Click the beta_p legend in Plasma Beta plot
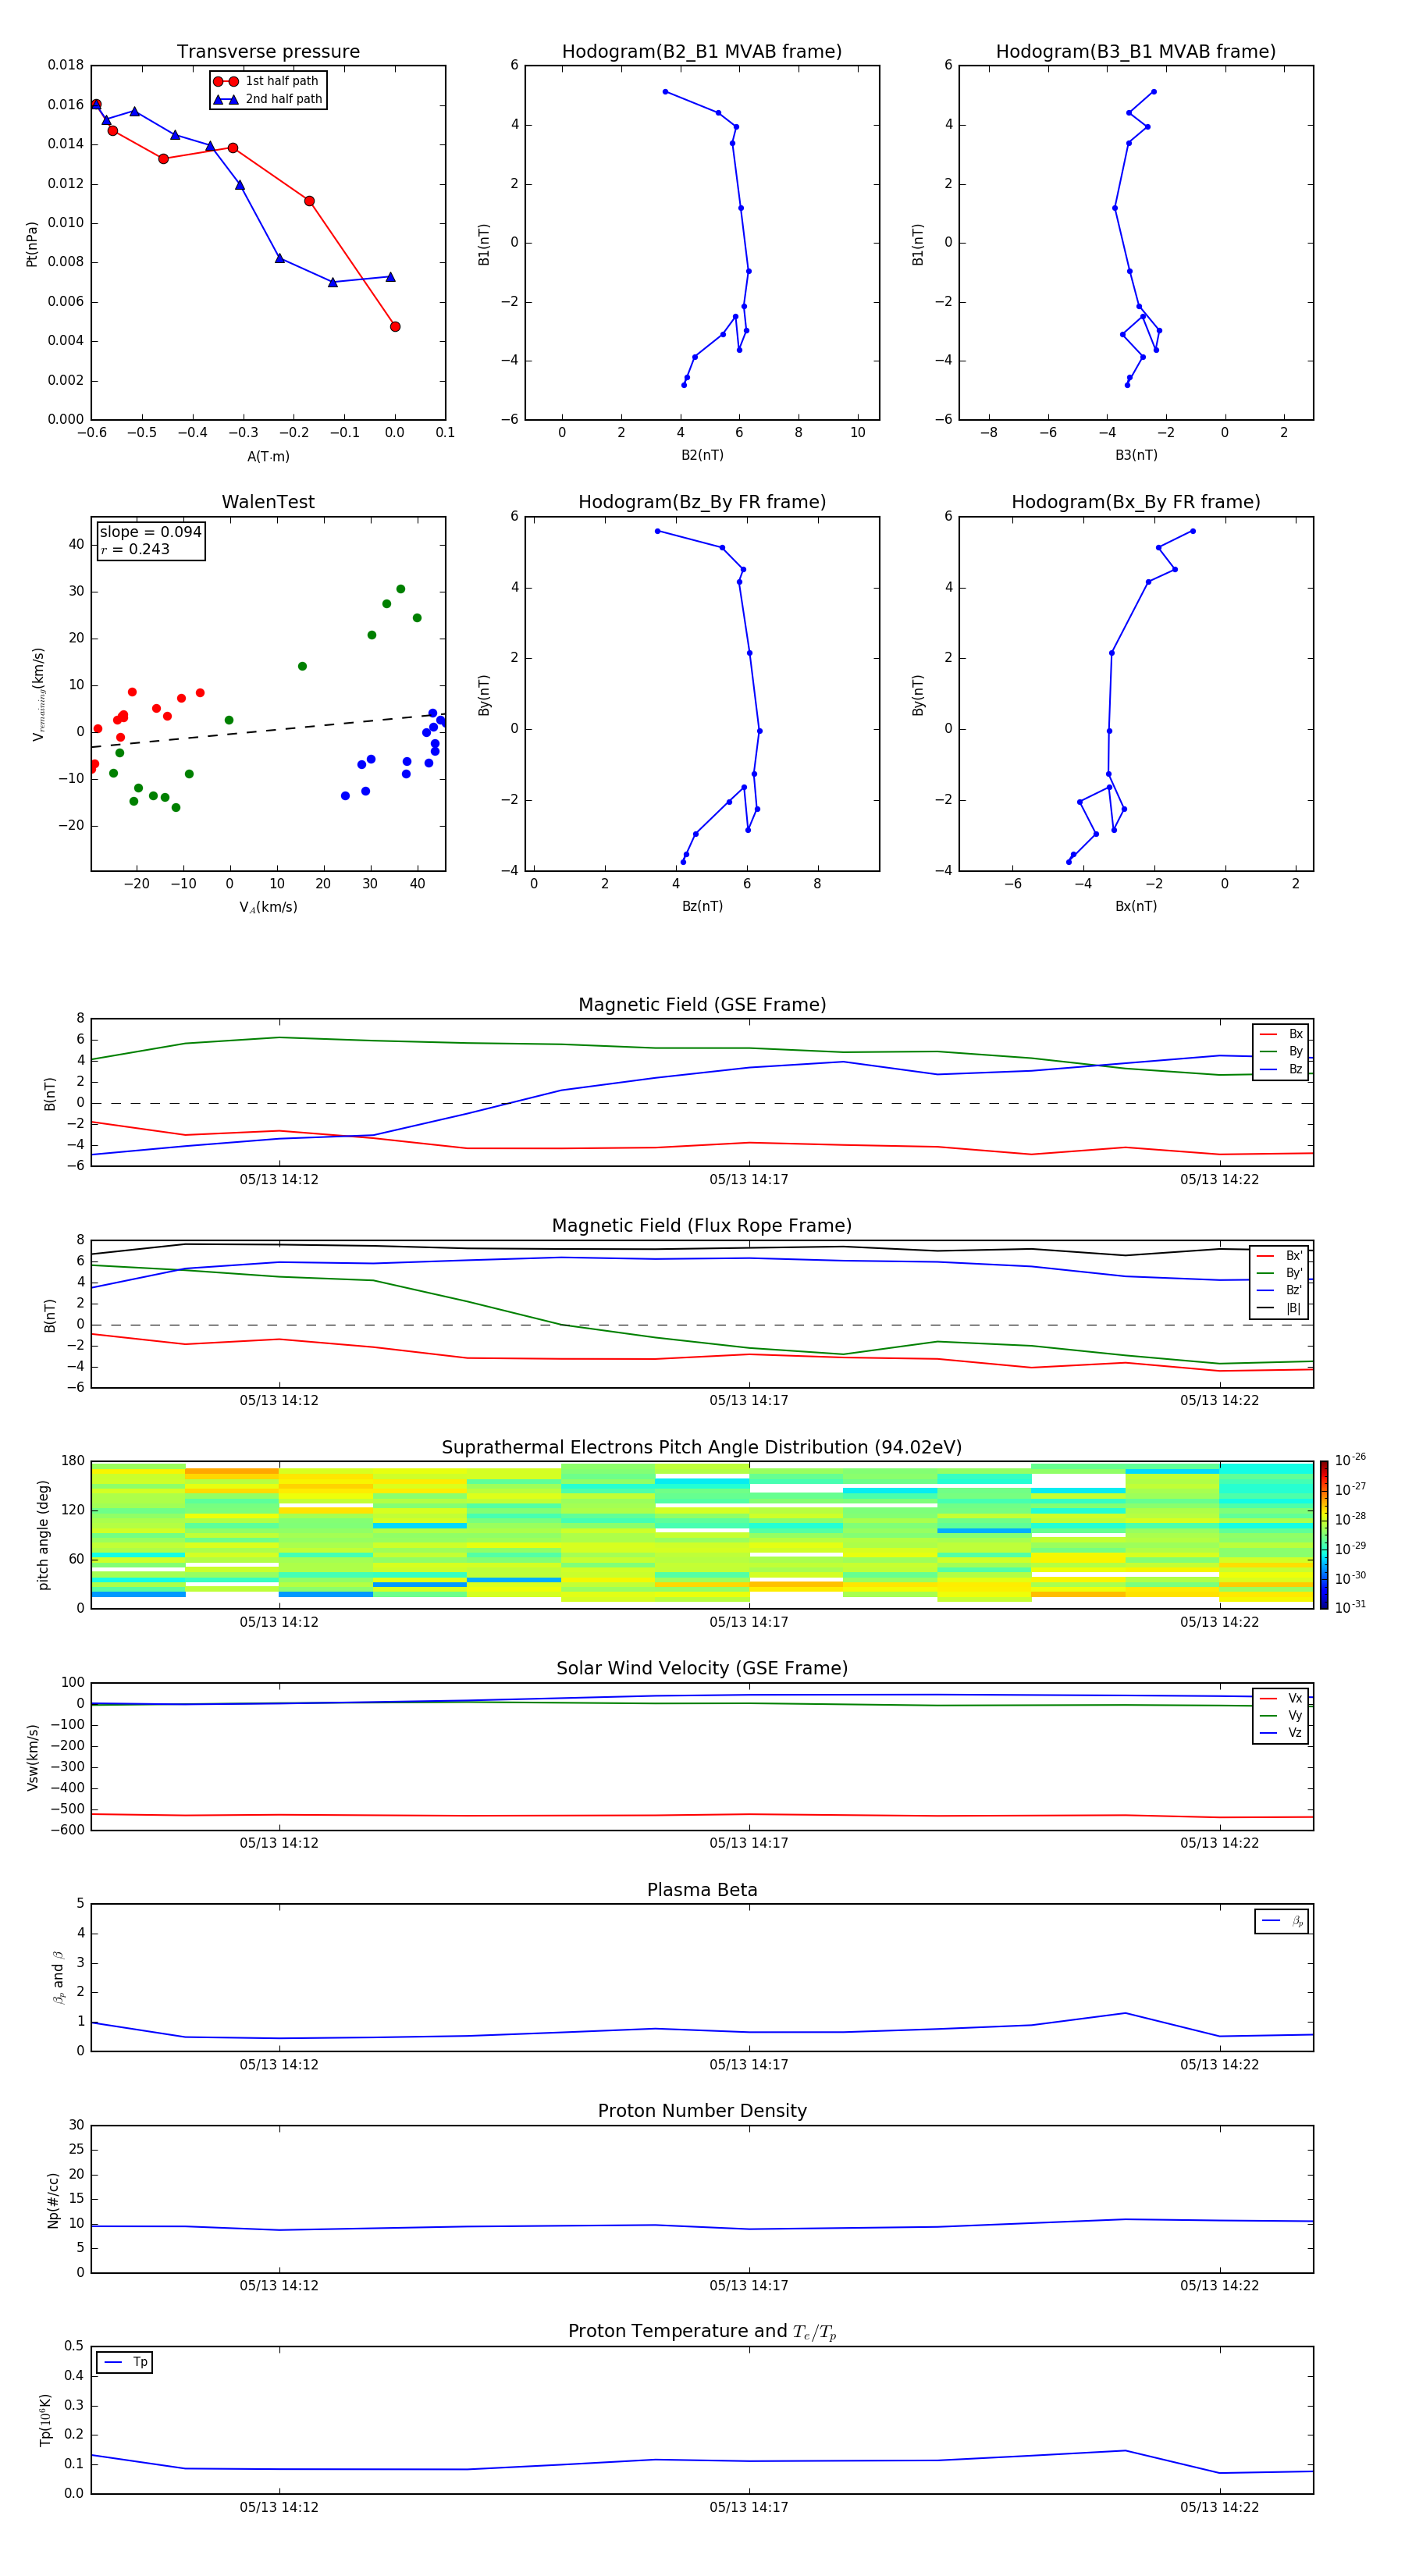The height and width of the screenshot is (2576, 1405). [1282, 1921]
